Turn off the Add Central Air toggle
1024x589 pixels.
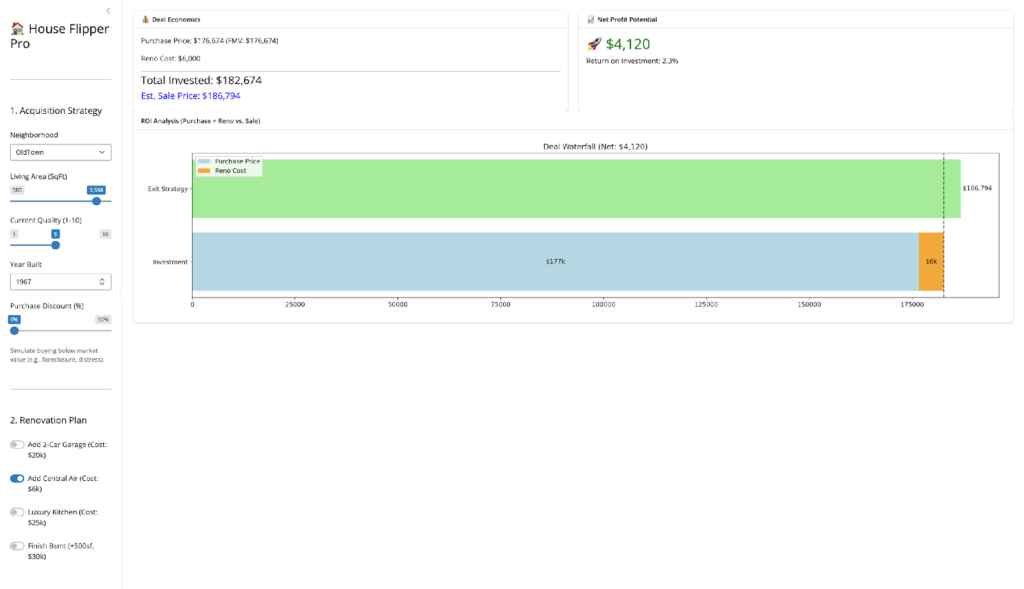17,478
